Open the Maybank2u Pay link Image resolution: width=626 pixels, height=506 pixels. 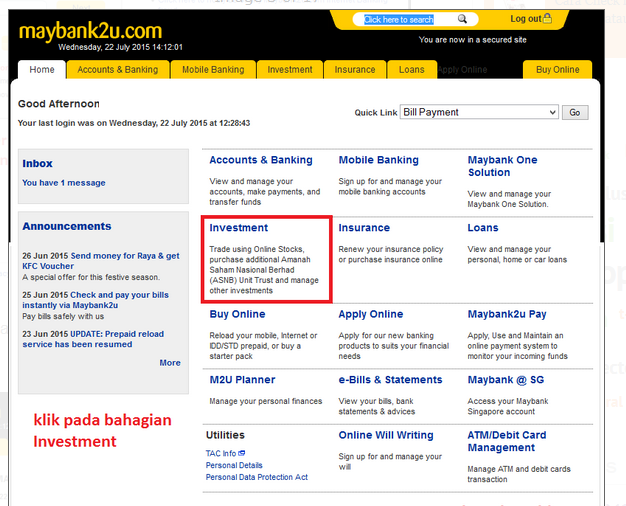coord(507,314)
